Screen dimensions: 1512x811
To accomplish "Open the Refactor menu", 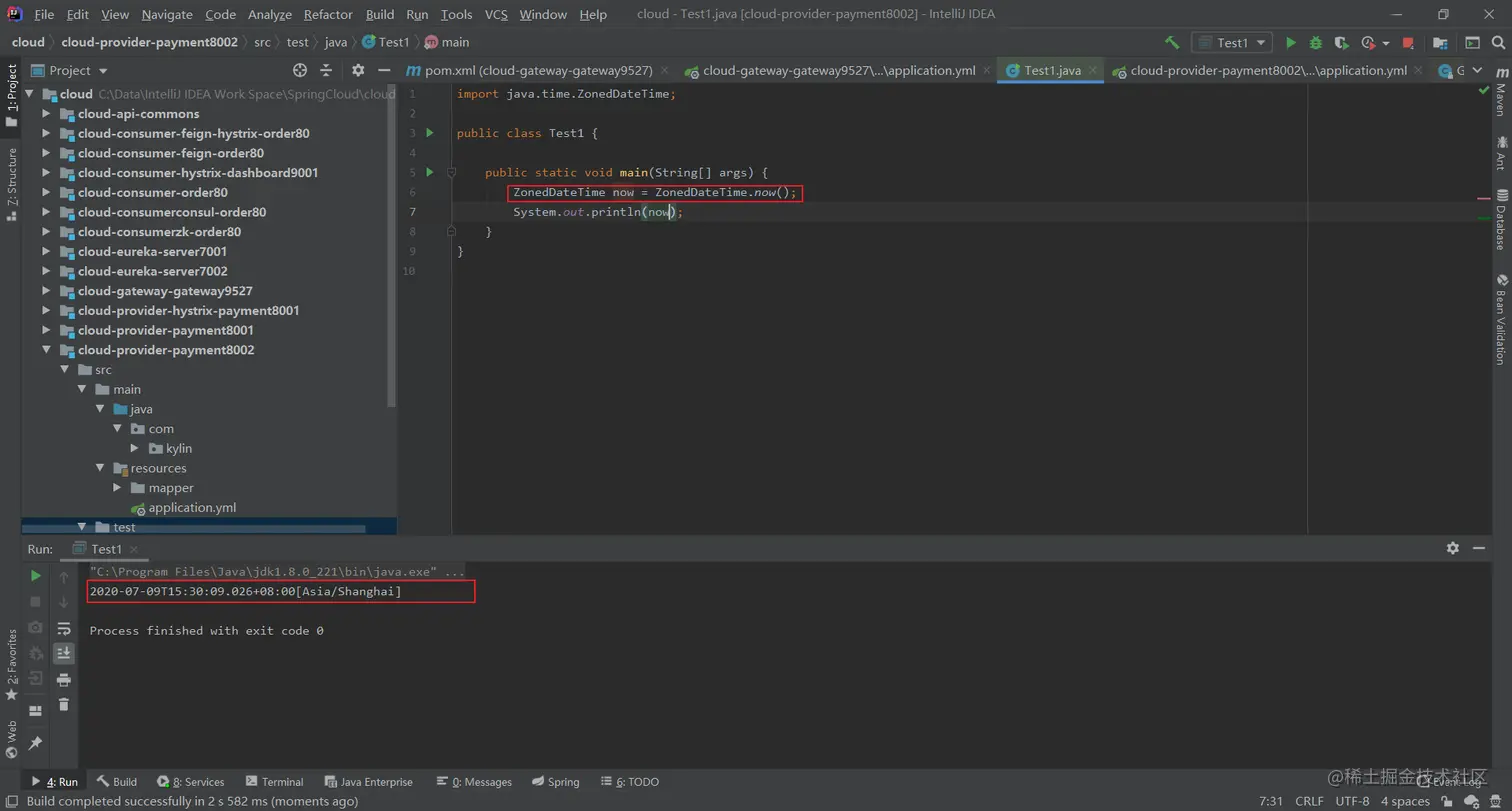I will 328,14.
